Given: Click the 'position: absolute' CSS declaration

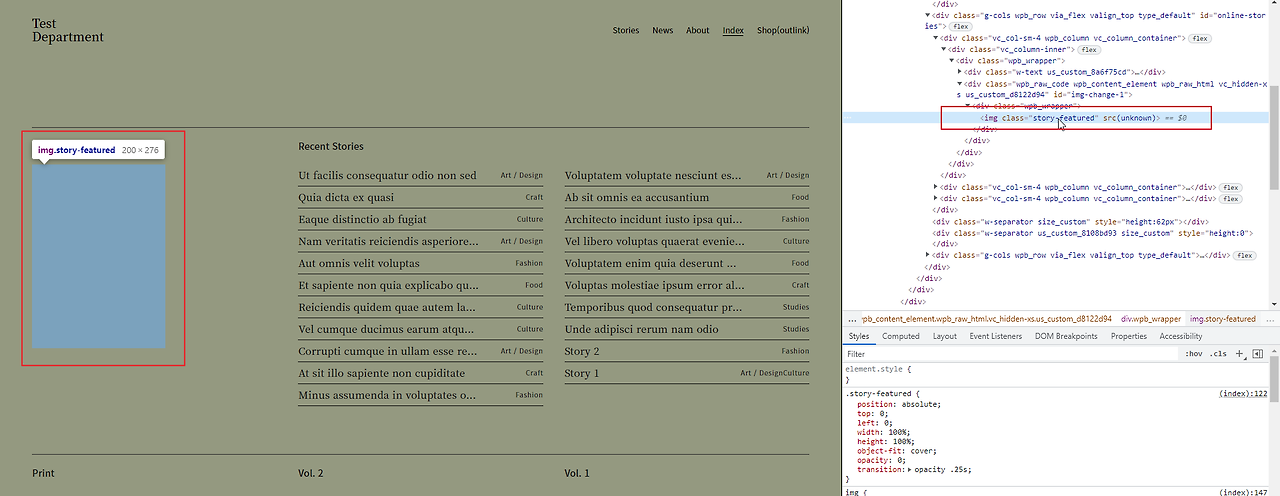Looking at the screenshot, I should (899, 404).
